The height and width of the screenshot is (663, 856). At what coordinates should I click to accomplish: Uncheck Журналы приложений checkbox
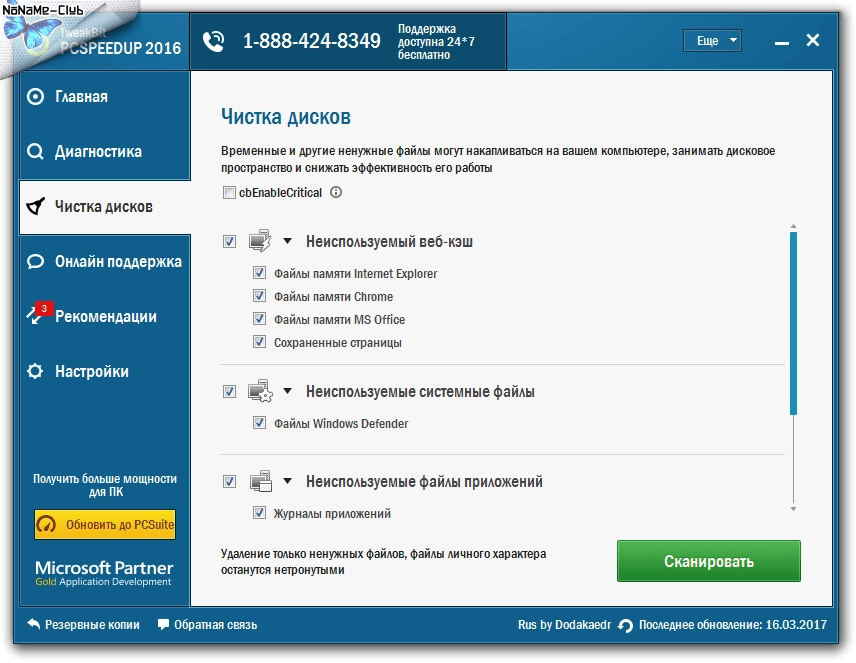pos(259,513)
